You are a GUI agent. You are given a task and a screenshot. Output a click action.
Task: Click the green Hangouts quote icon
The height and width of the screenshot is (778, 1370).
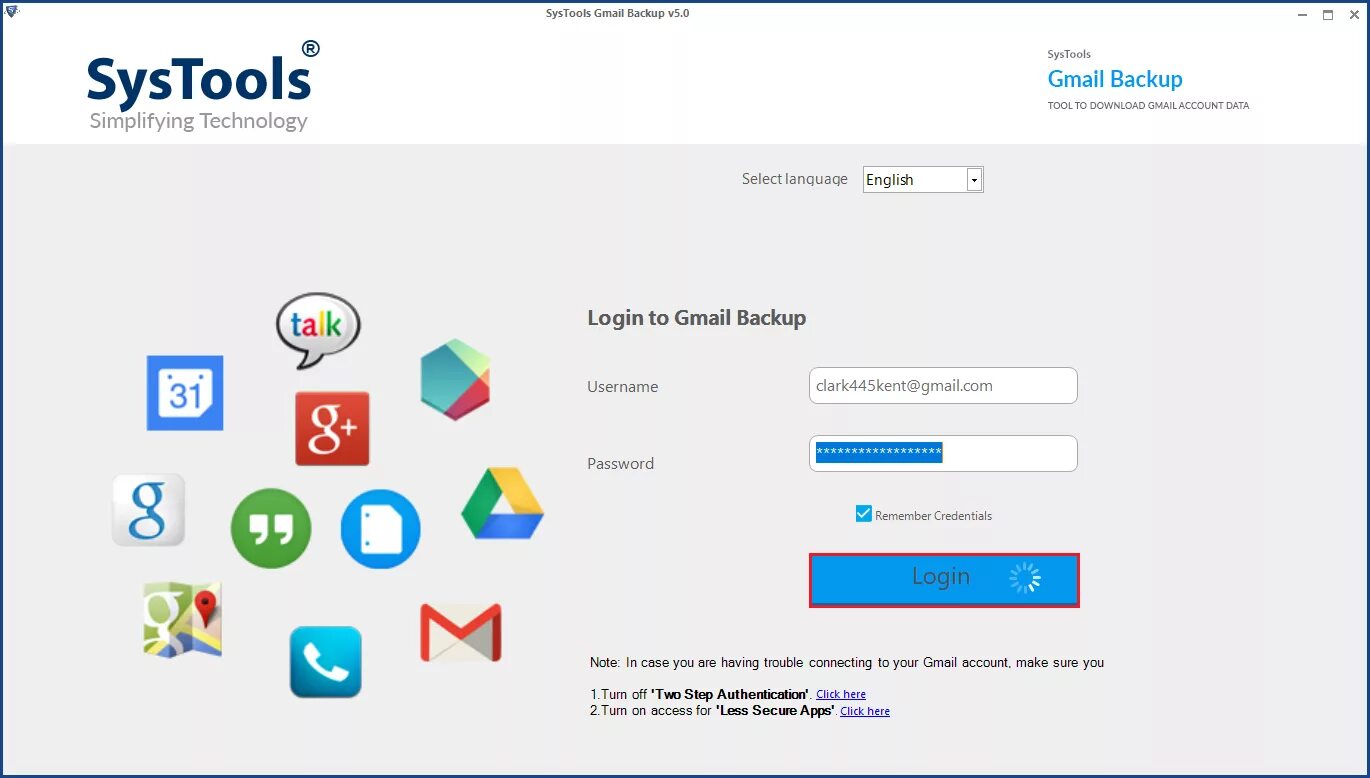pos(271,528)
